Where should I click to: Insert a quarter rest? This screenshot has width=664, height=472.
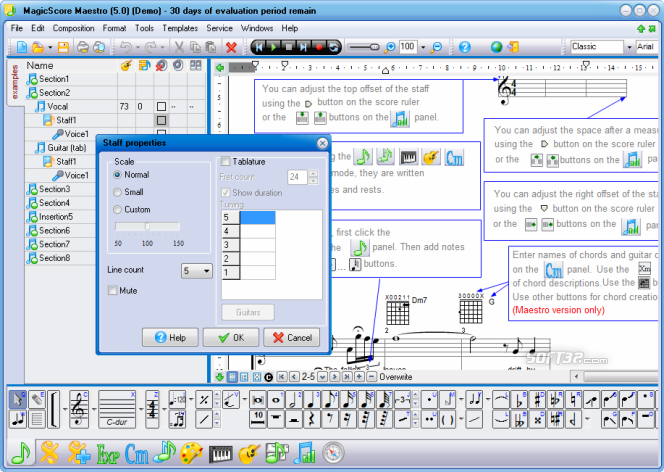(312, 419)
